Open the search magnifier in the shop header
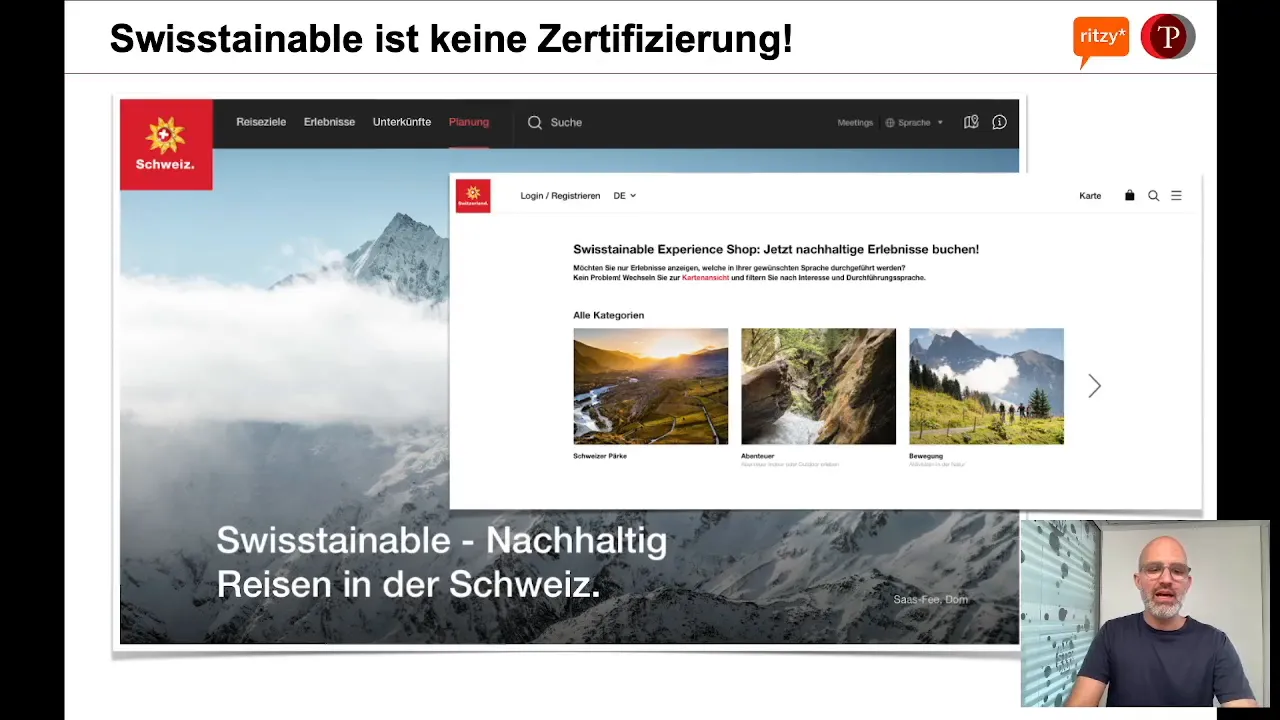Image resolution: width=1280 pixels, height=720 pixels. point(1153,195)
